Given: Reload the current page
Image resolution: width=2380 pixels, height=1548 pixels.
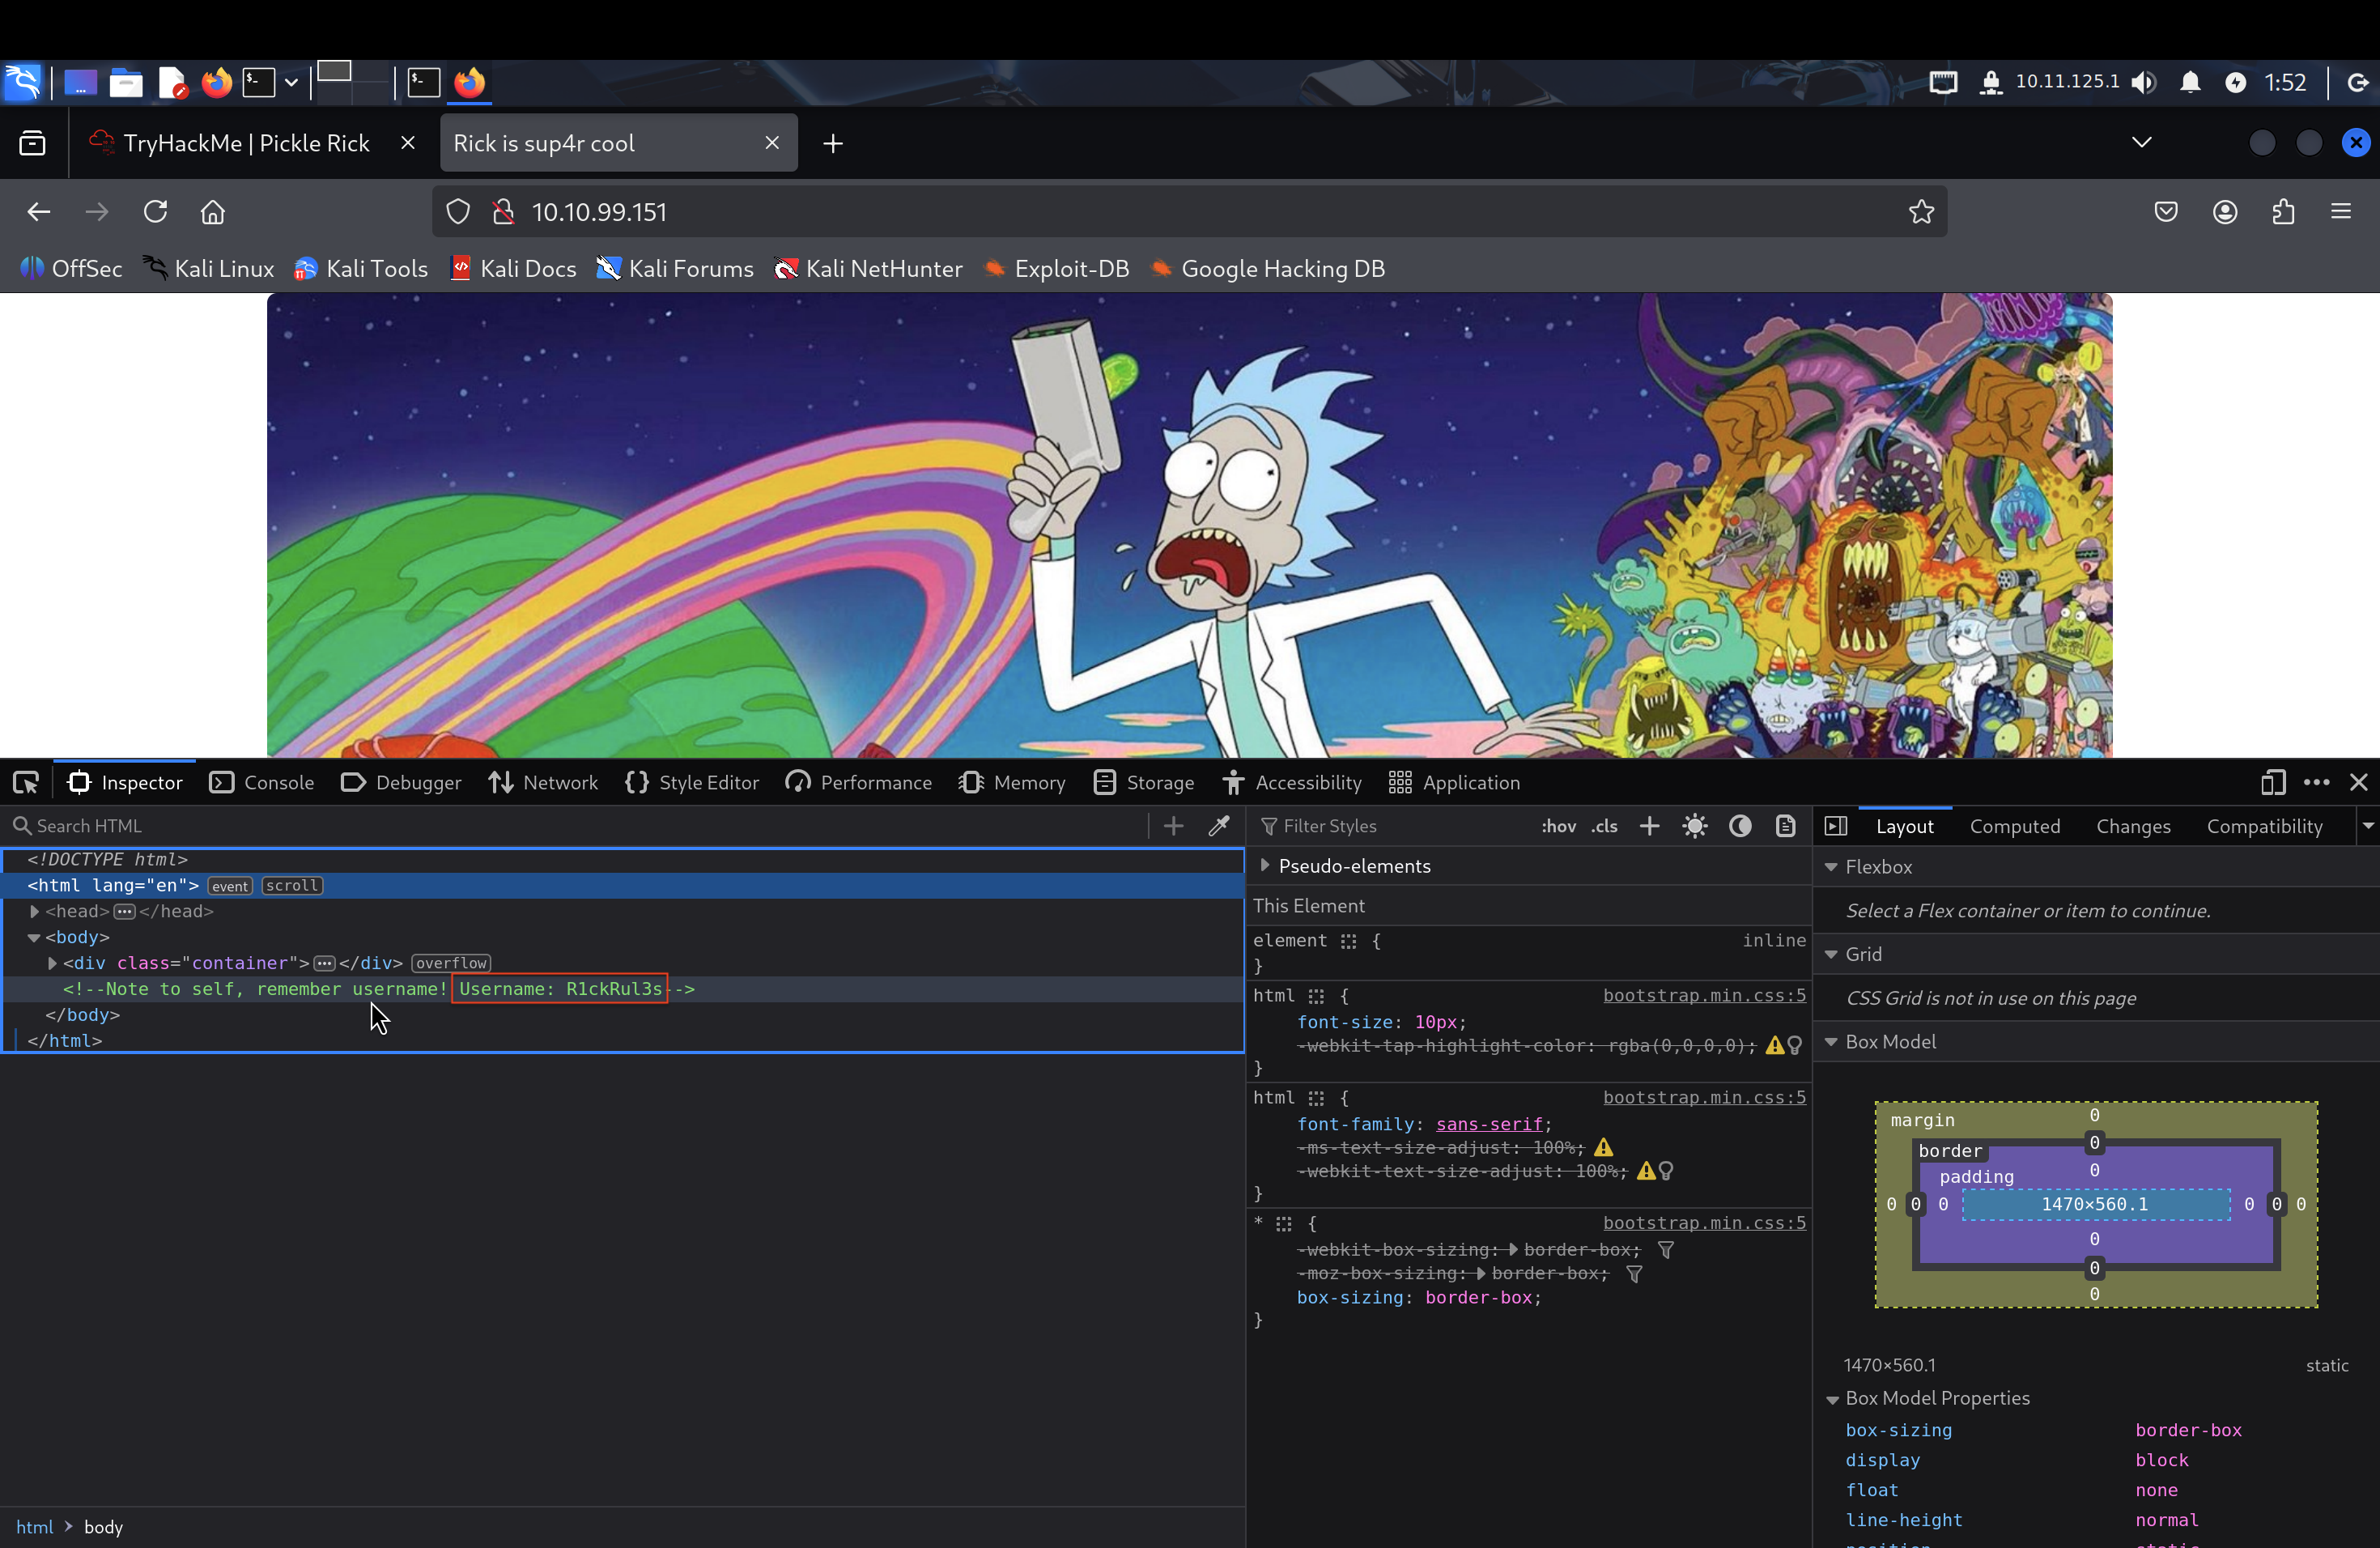Looking at the screenshot, I should coord(155,212).
